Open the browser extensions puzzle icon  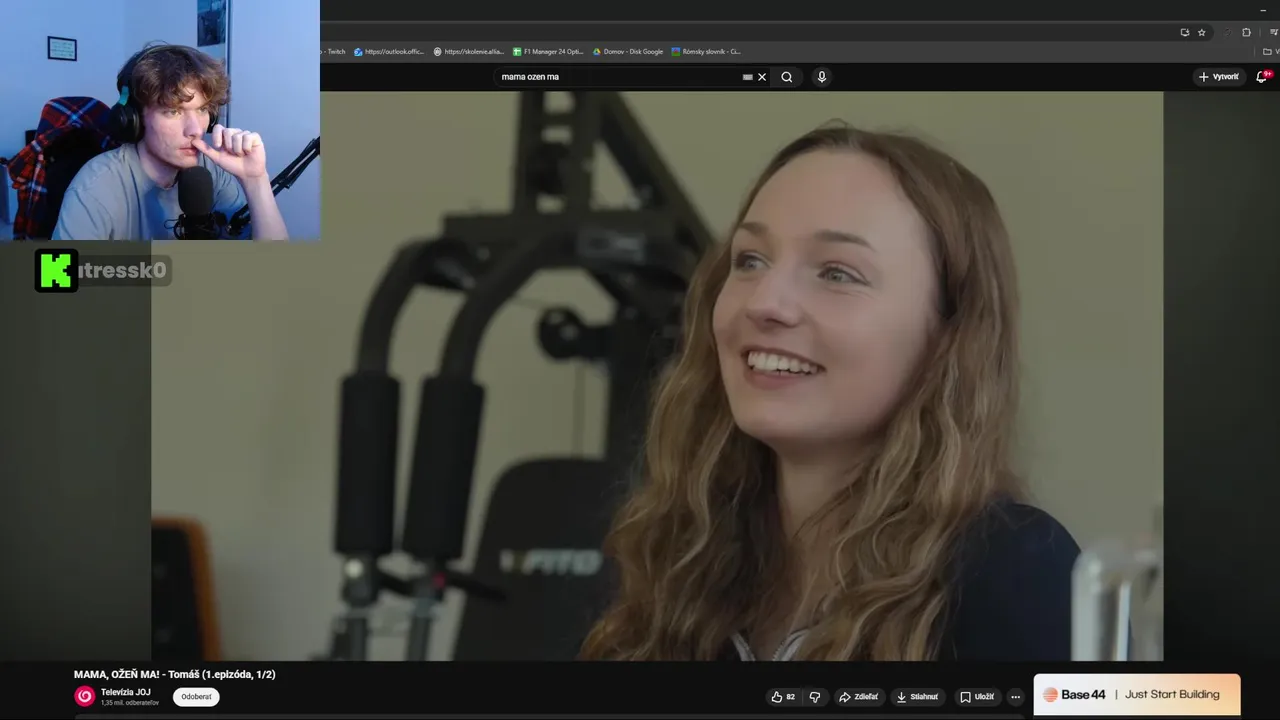point(1246,32)
